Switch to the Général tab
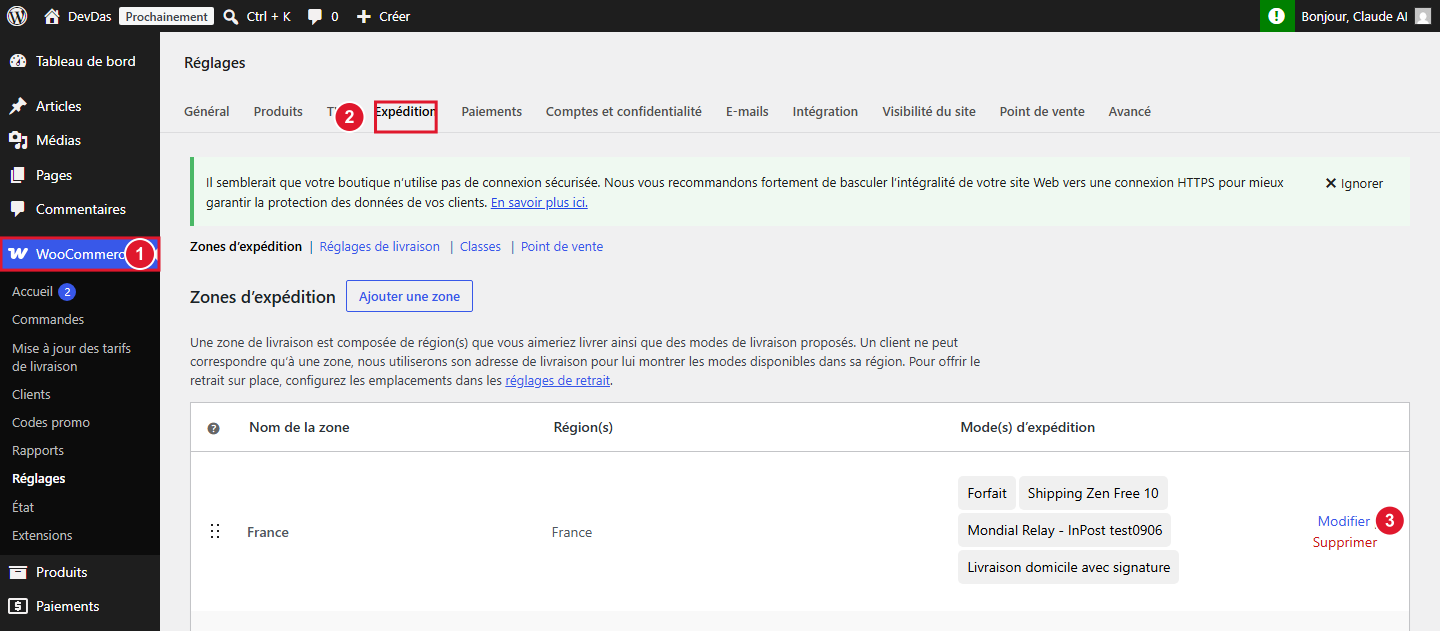 pos(207,111)
